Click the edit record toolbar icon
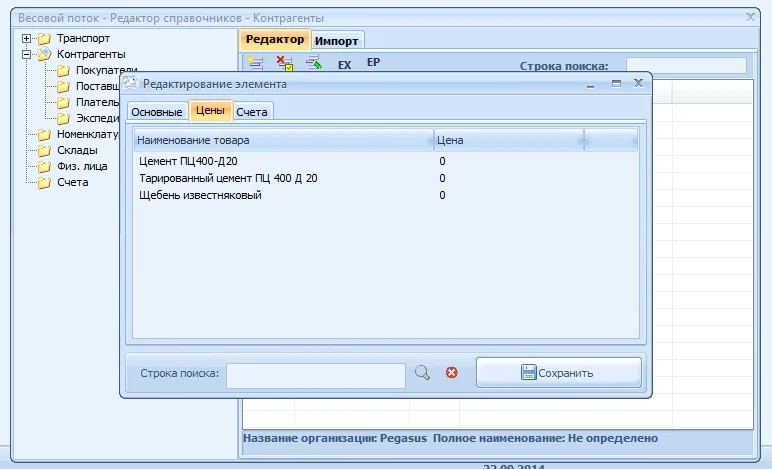Screen dimensions: 772x469 313,63
